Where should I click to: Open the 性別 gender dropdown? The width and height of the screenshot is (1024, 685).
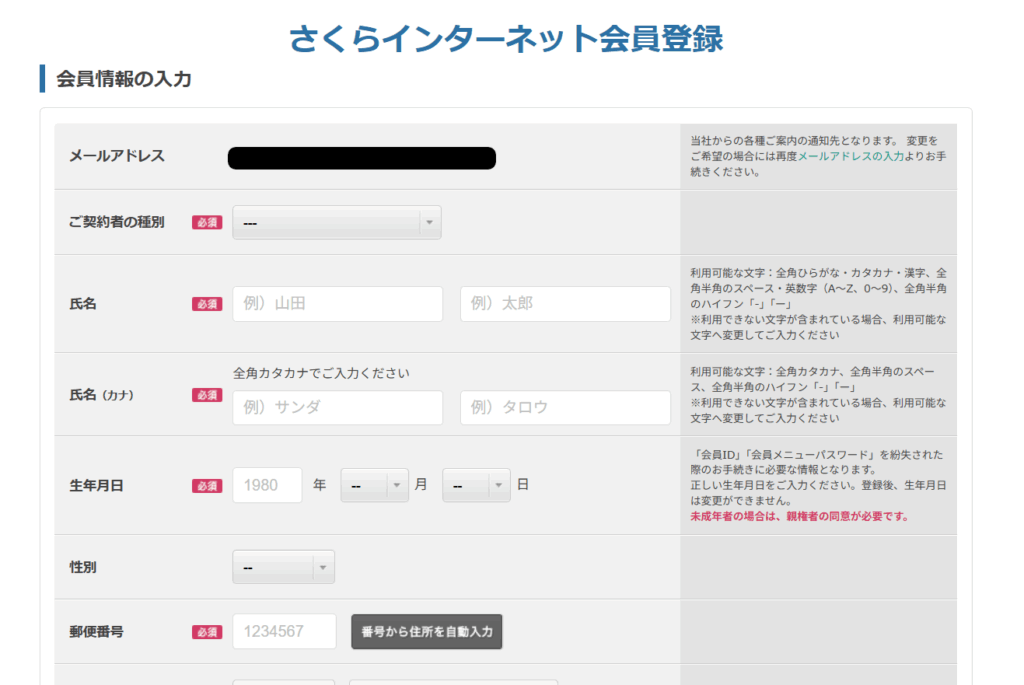(283, 567)
